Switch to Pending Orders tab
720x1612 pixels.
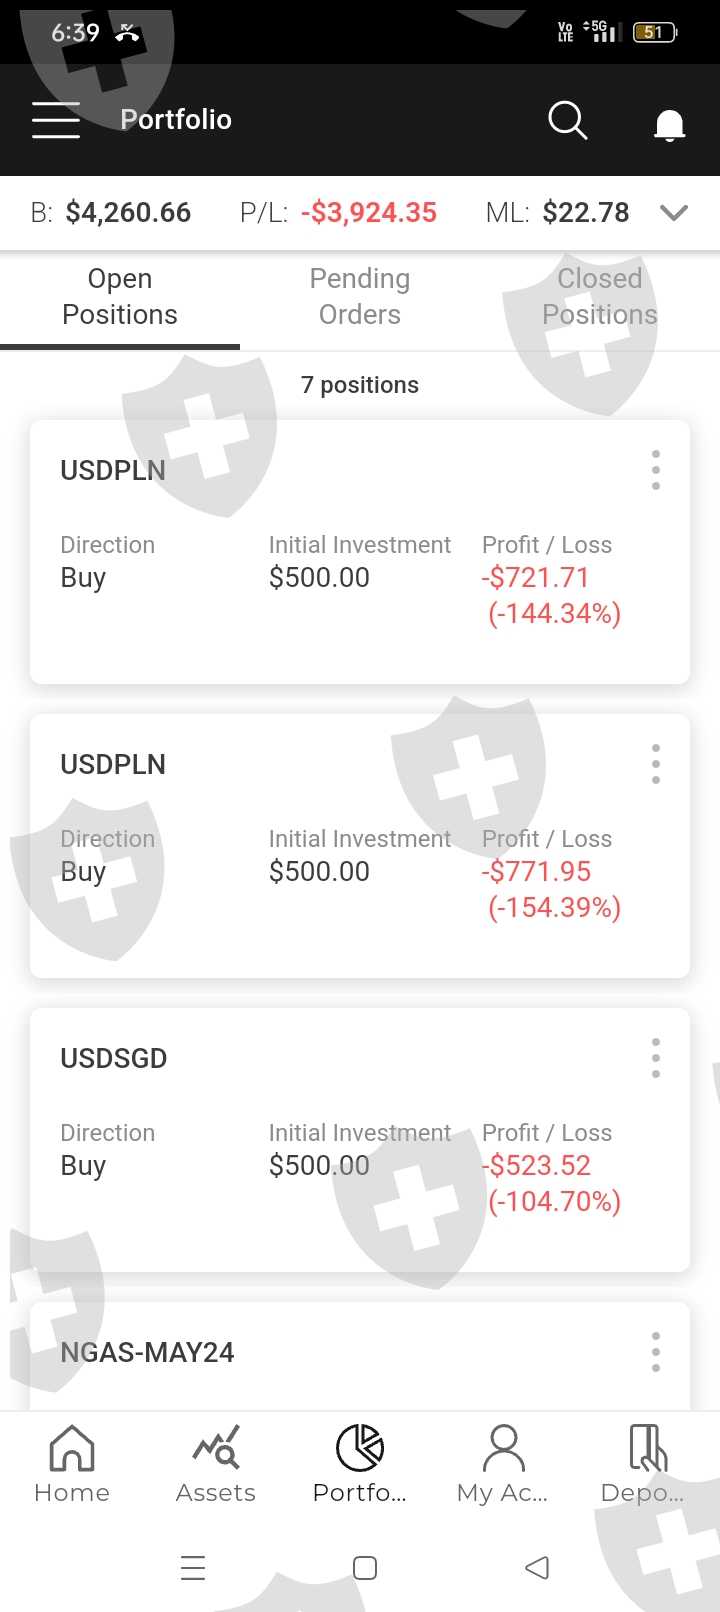[x=360, y=297]
